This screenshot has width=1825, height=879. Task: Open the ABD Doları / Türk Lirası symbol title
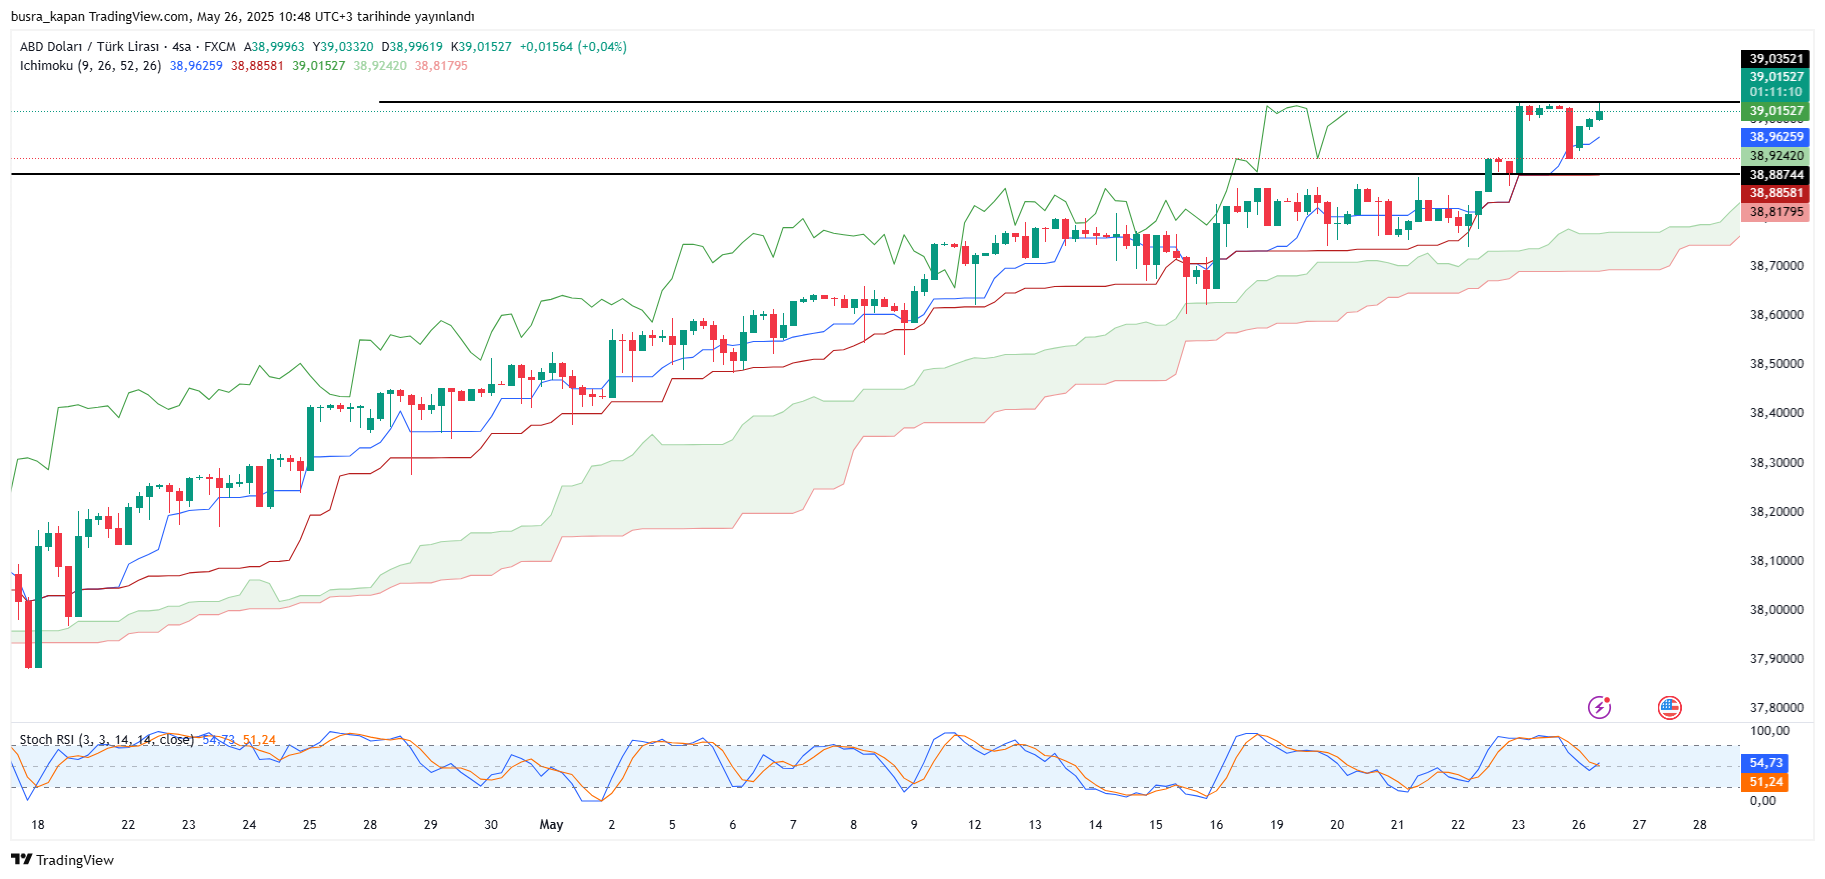click(x=89, y=47)
